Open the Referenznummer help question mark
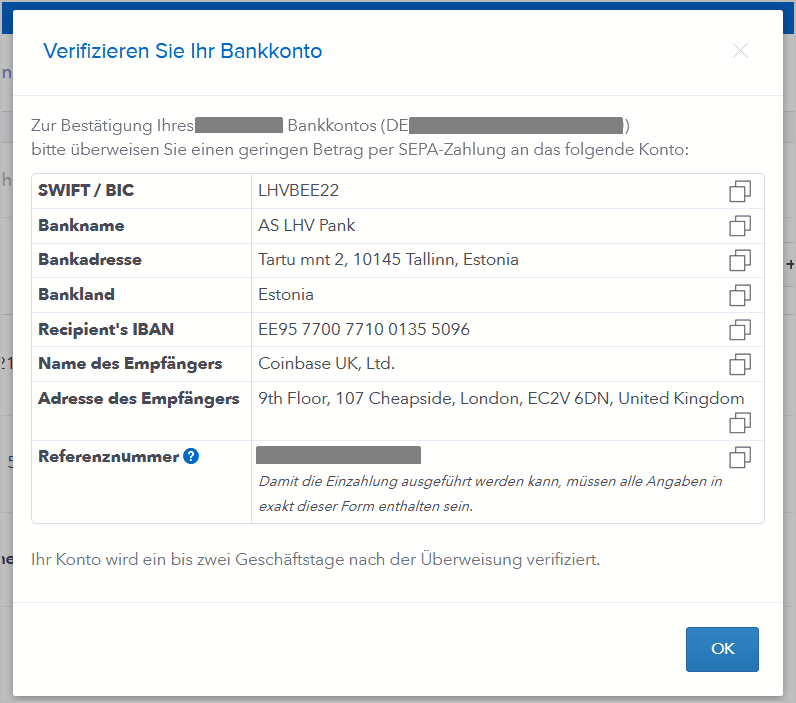The width and height of the screenshot is (796, 703). click(191, 456)
